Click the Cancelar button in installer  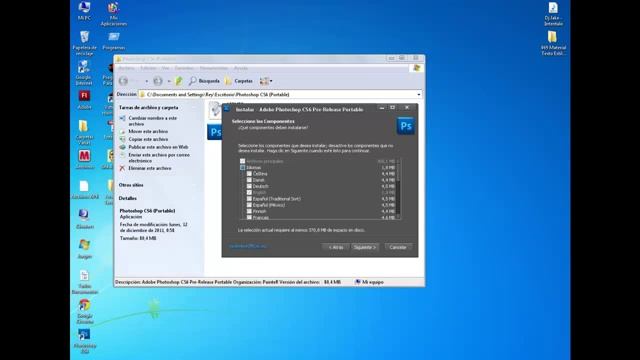398,247
